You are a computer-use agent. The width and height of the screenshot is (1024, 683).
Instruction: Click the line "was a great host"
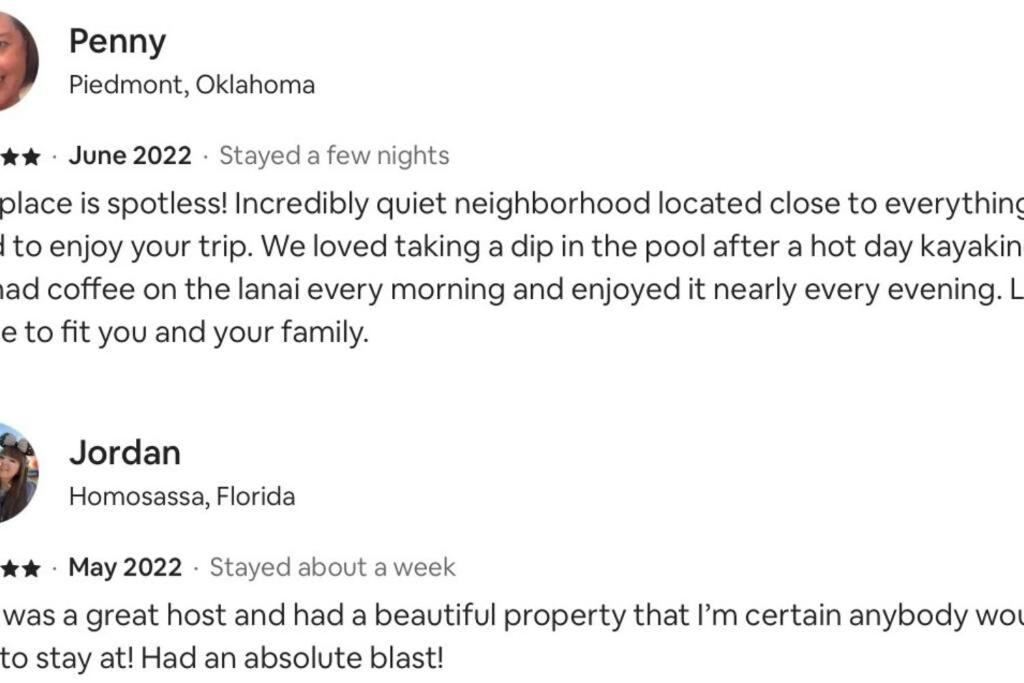click(x=512, y=616)
